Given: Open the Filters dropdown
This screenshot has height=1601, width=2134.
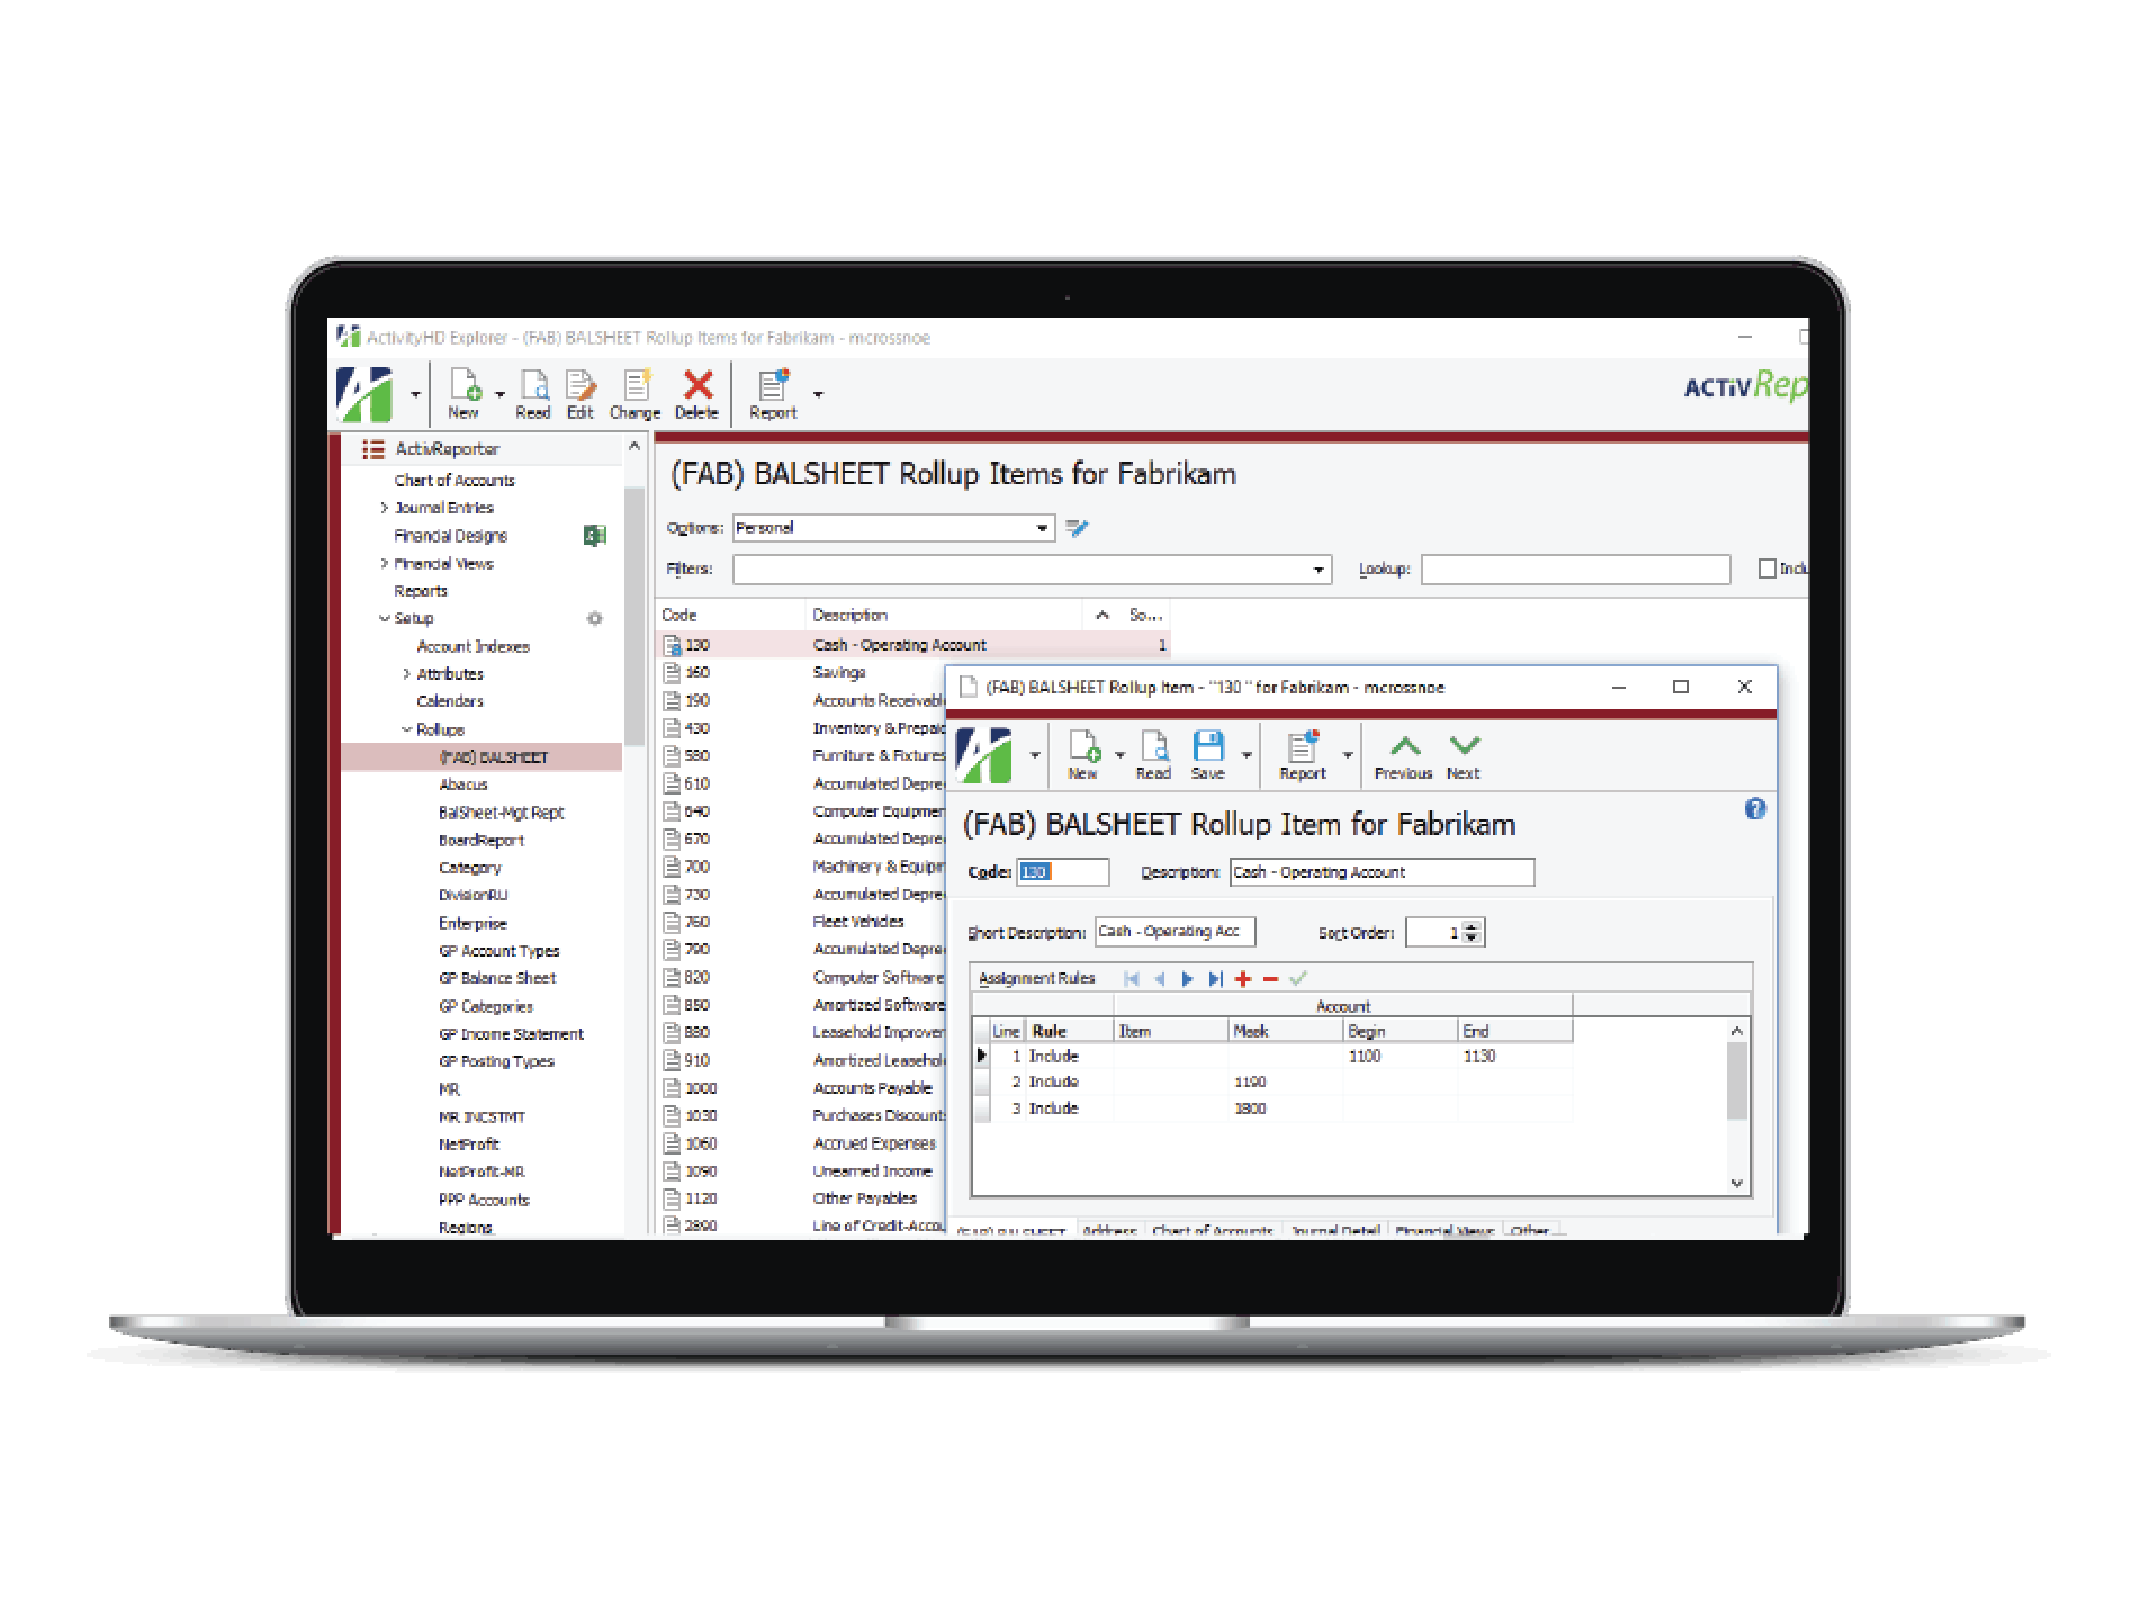Looking at the screenshot, I should click(1319, 570).
